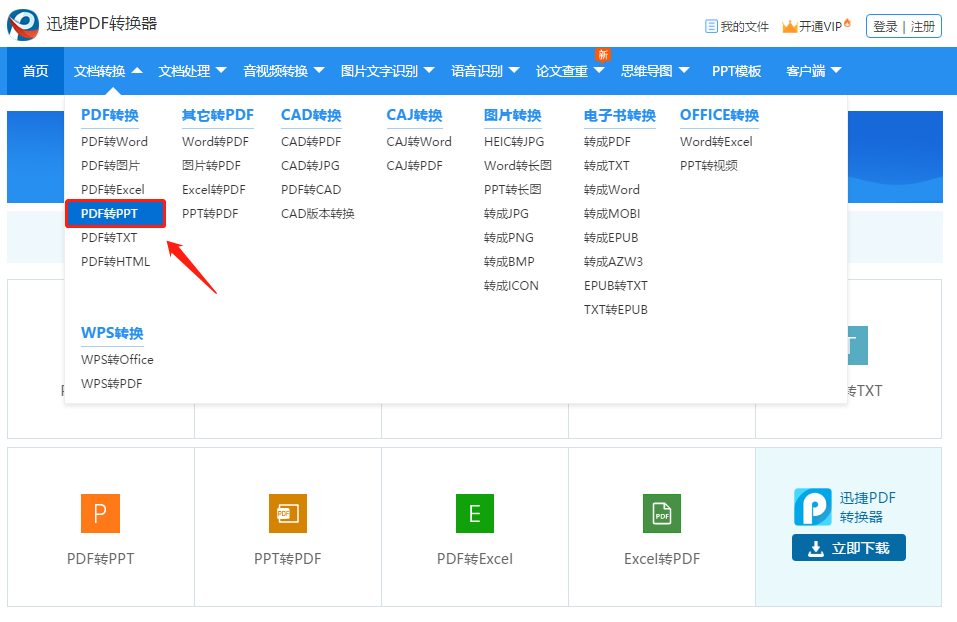This screenshot has height=622, width=957.
Task: Open CAD版本转换 option
Action: point(318,214)
